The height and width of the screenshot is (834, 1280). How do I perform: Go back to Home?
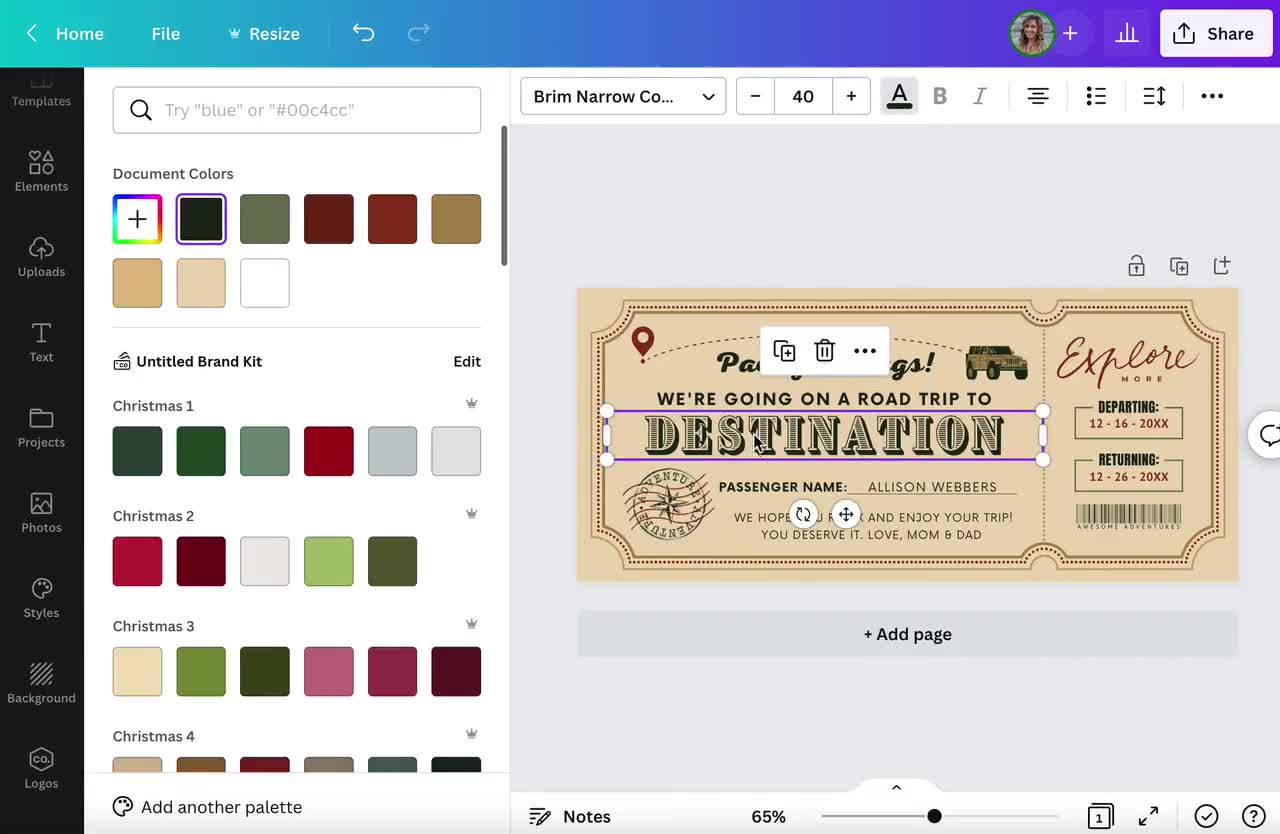click(66, 33)
